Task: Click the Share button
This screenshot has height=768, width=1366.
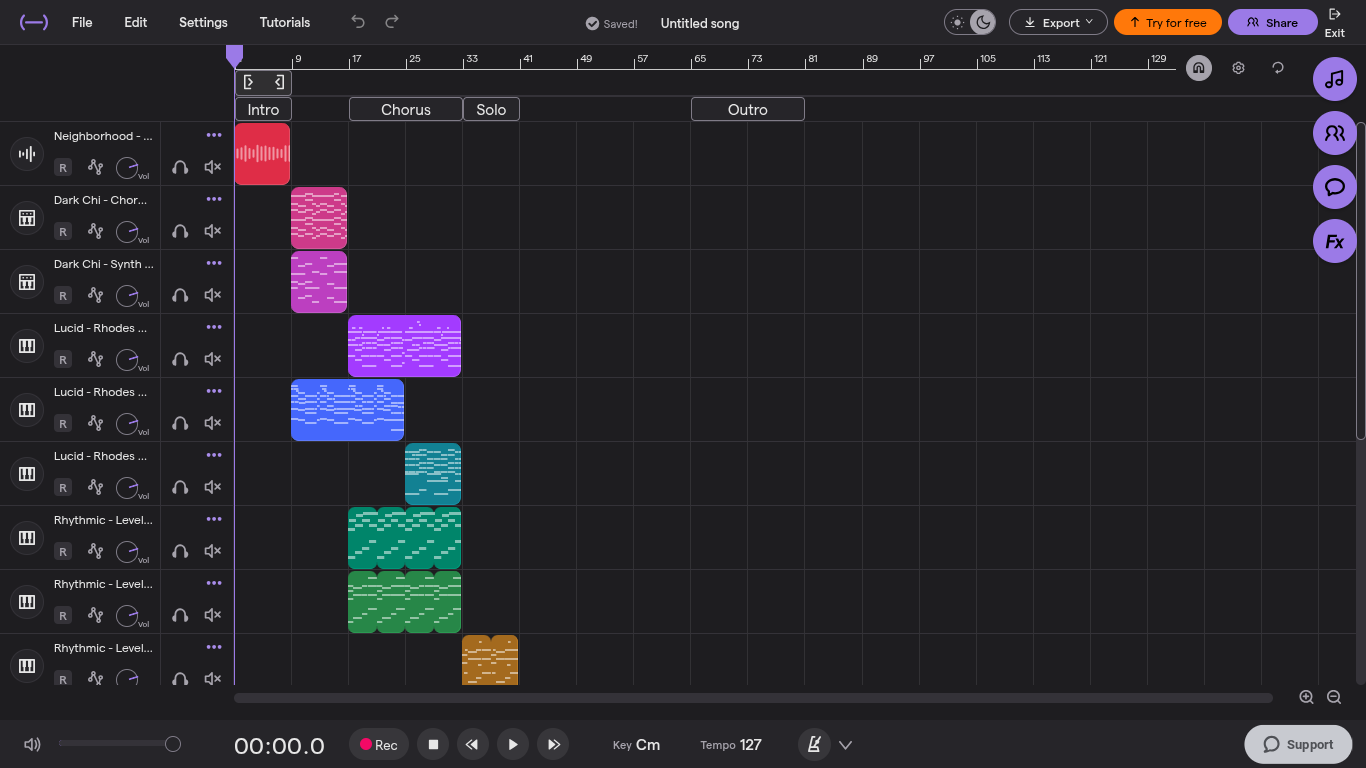Action: click(x=1272, y=22)
